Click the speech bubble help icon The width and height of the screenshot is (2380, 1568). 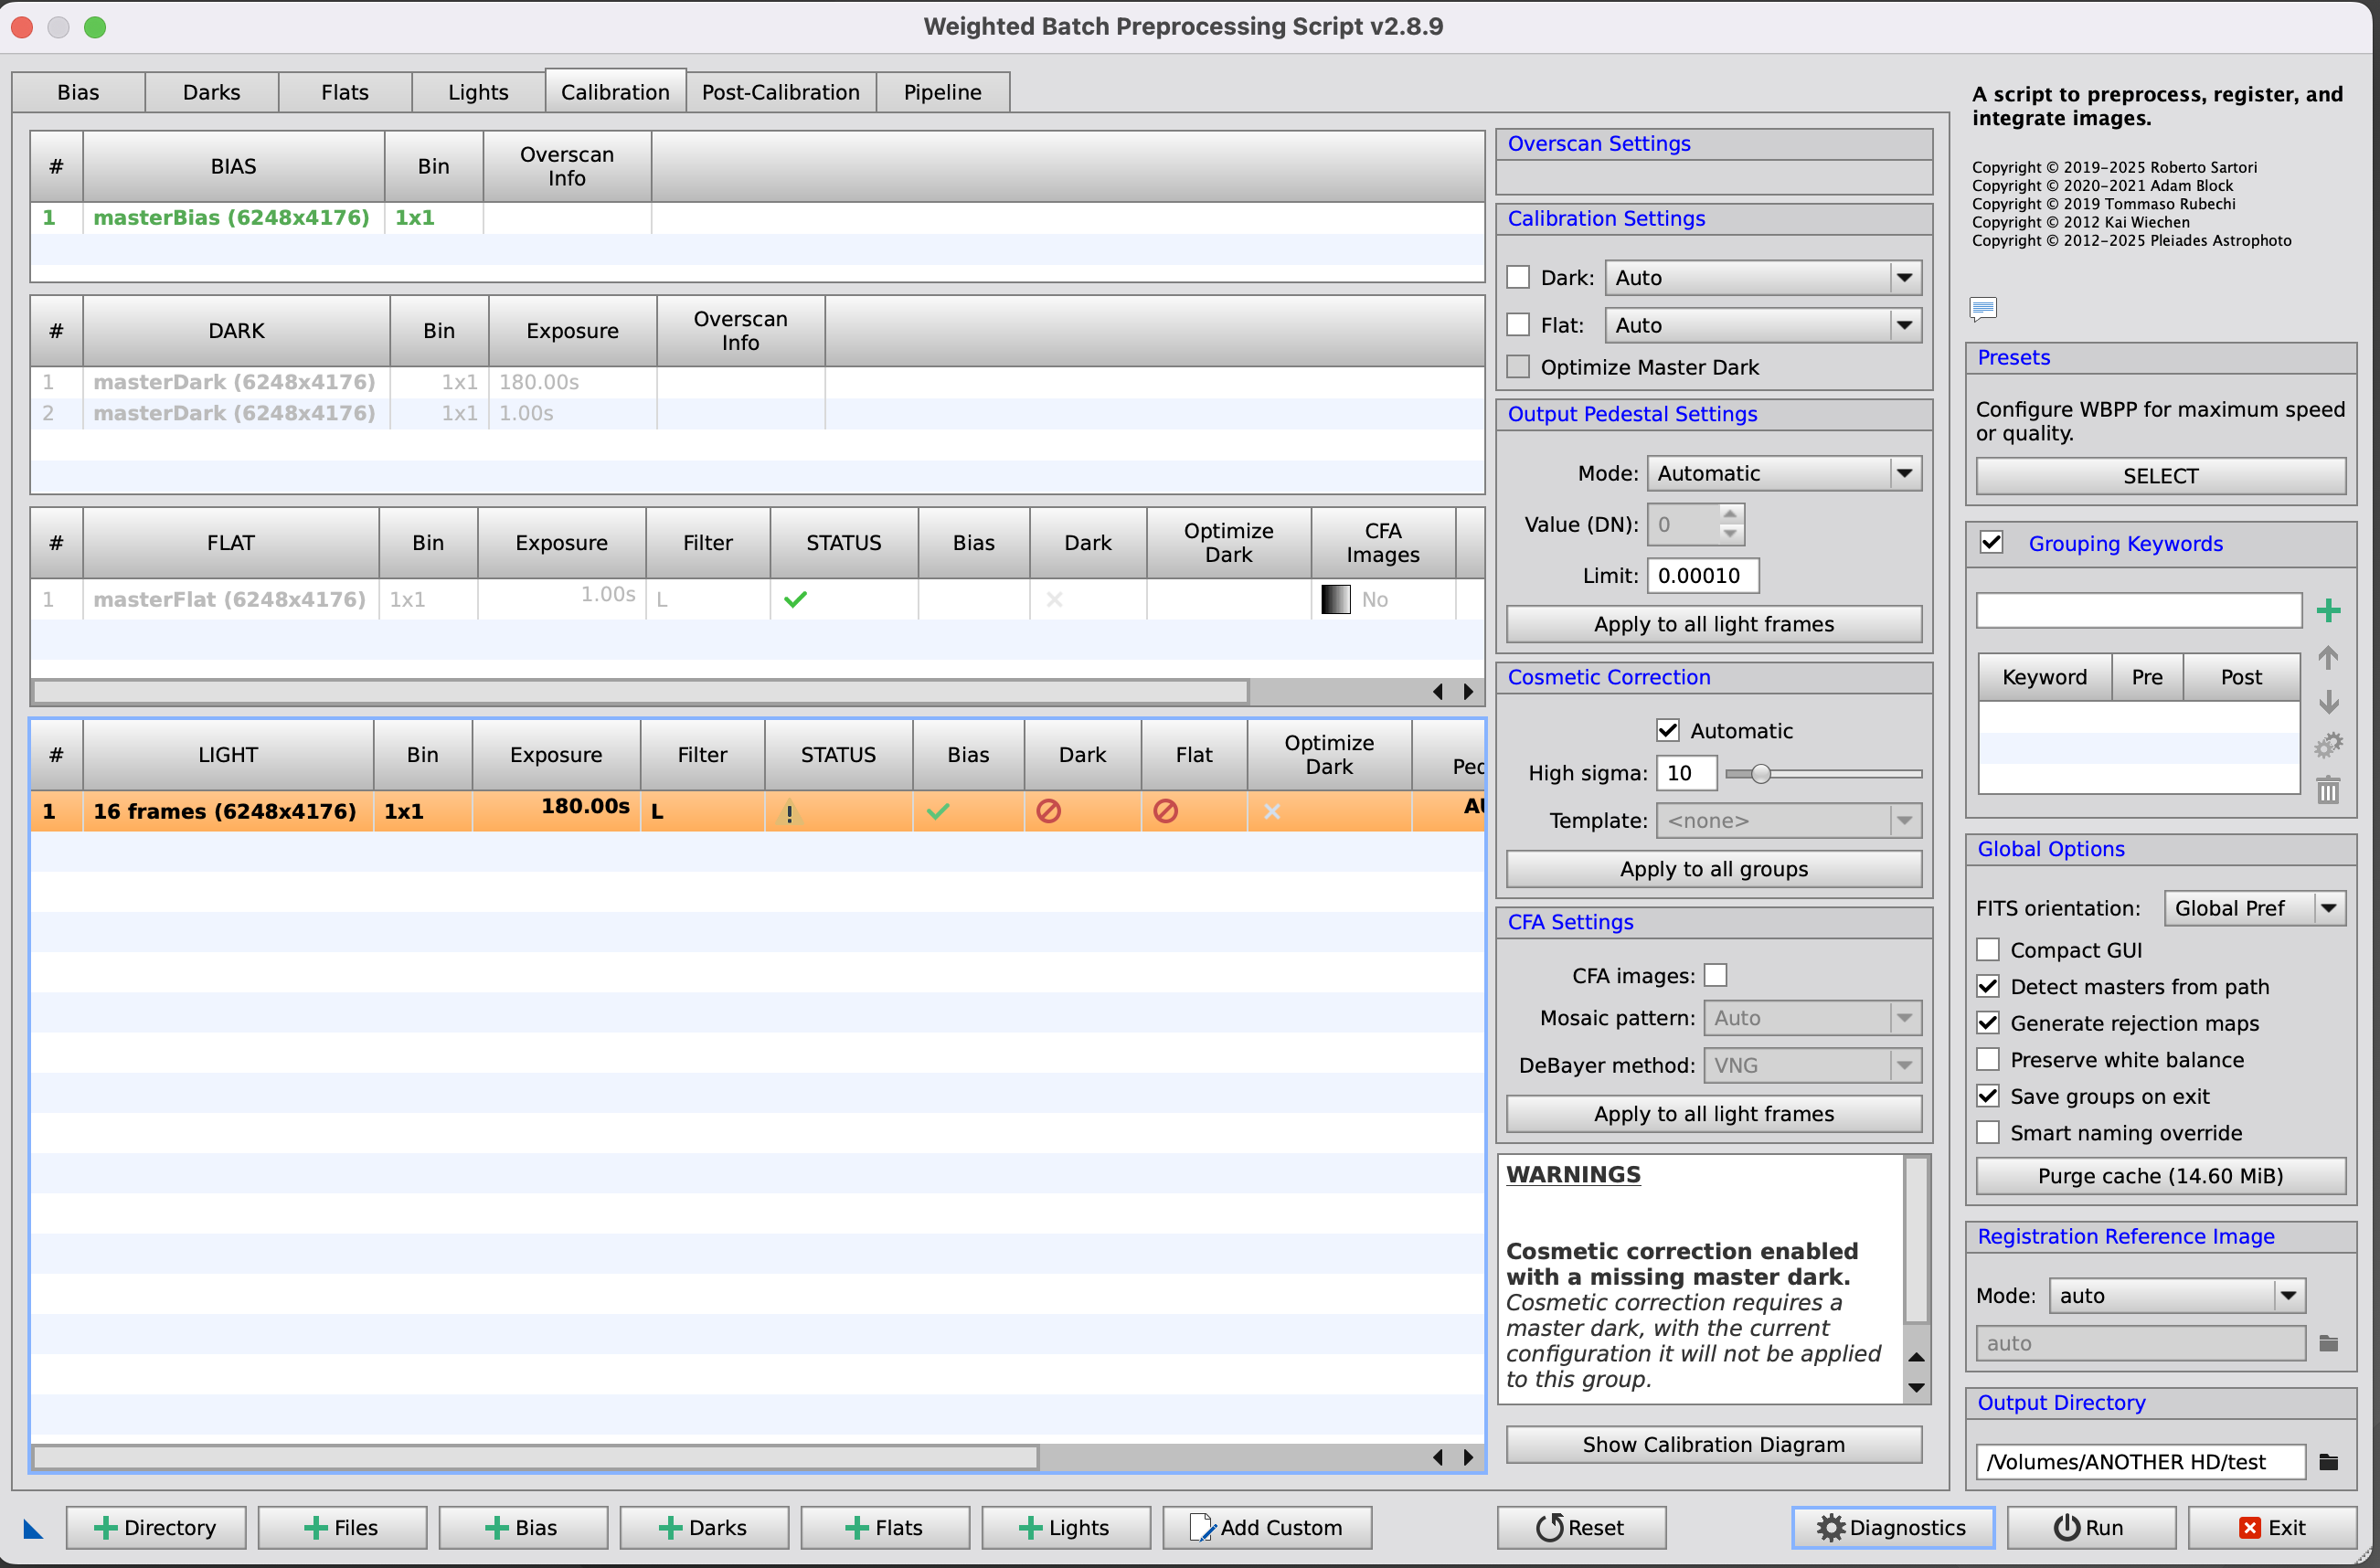coord(1983,308)
